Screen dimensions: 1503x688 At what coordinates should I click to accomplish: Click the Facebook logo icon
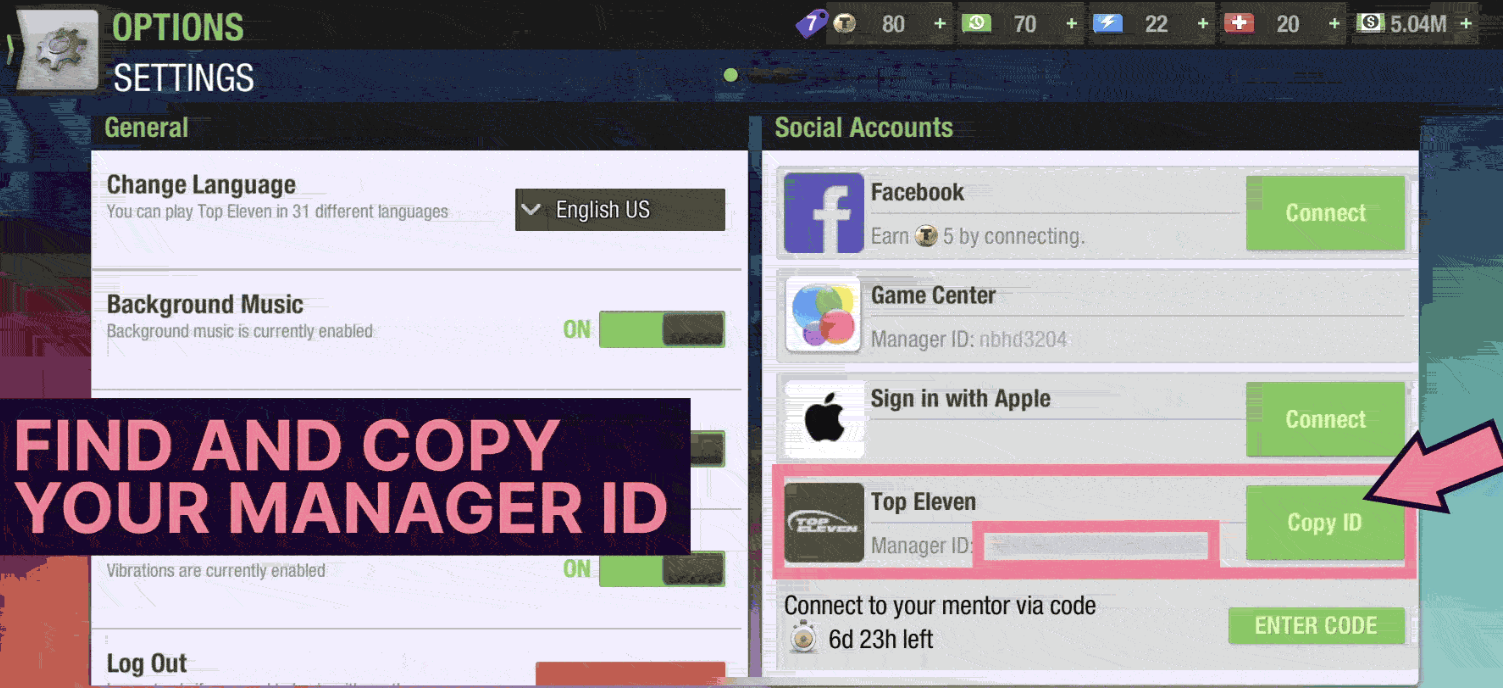click(x=824, y=213)
